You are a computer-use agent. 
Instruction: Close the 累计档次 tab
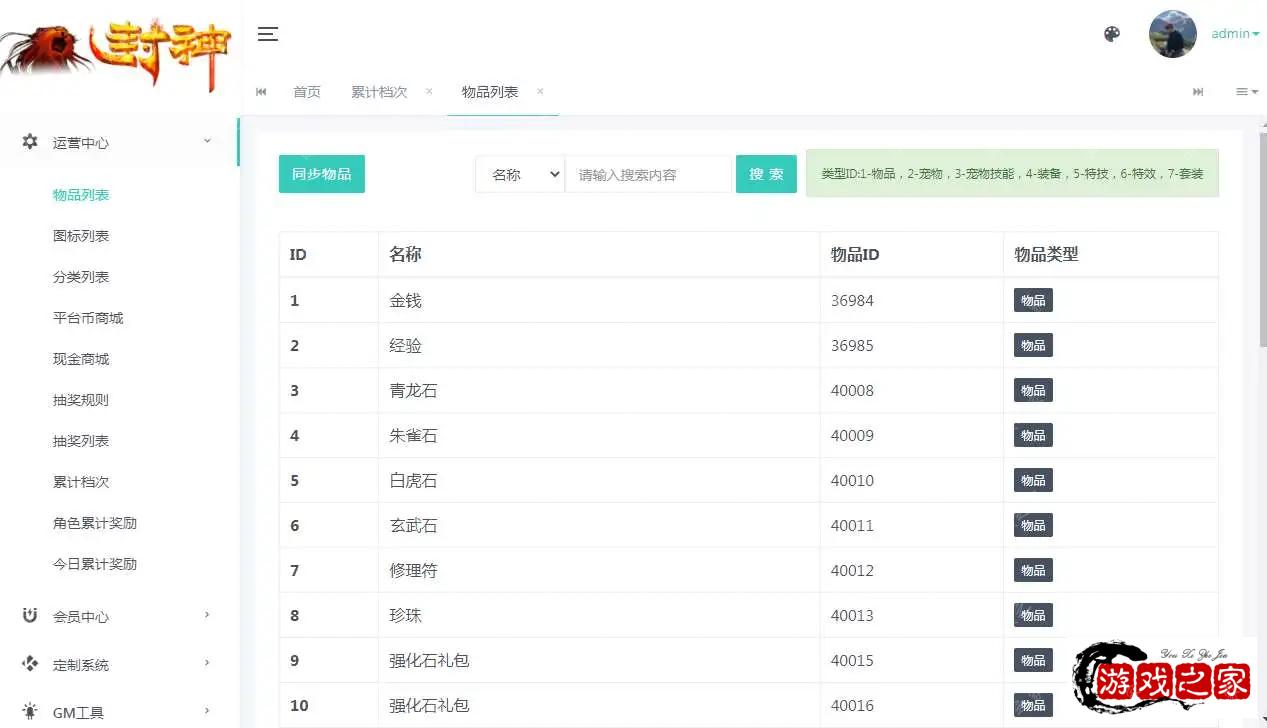click(429, 91)
